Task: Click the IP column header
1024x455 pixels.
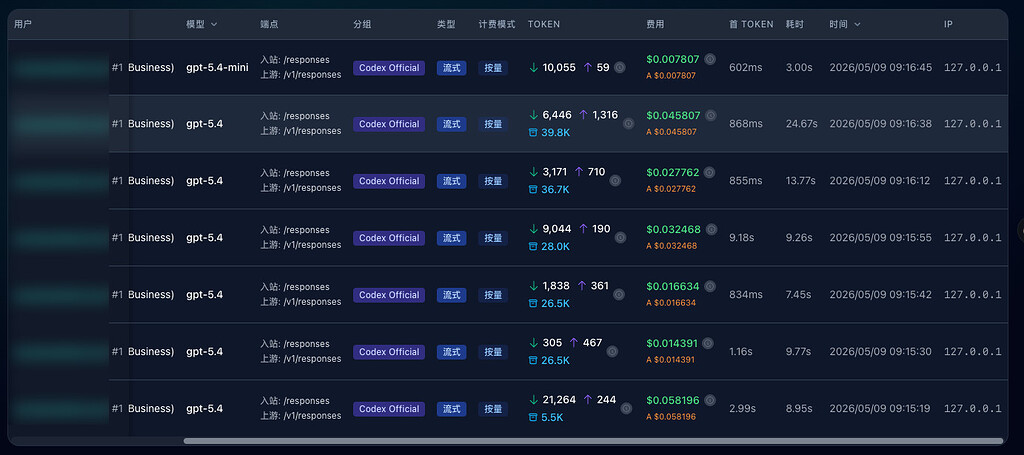Action: 948,24
